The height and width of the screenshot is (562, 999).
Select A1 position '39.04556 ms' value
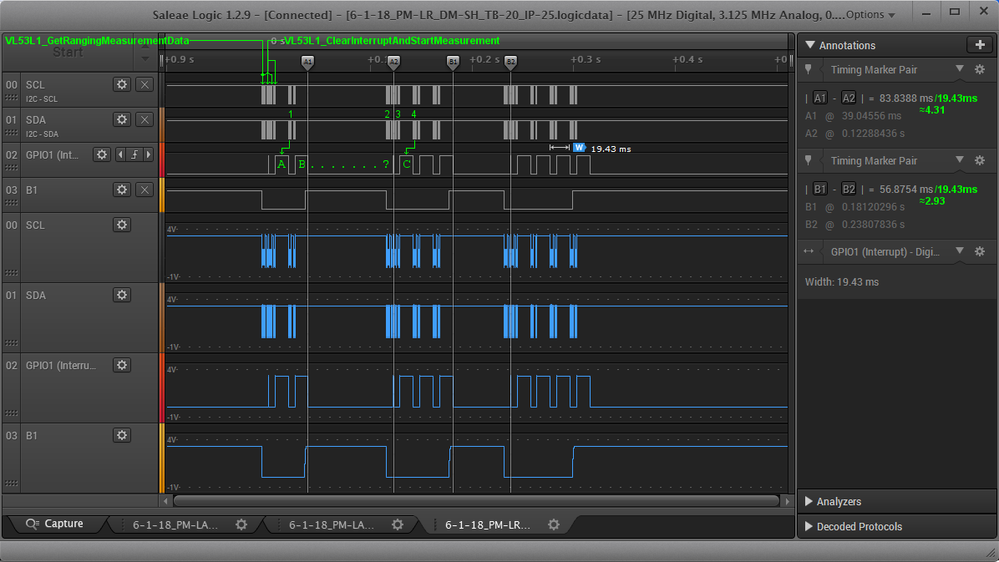coord(872,116)
